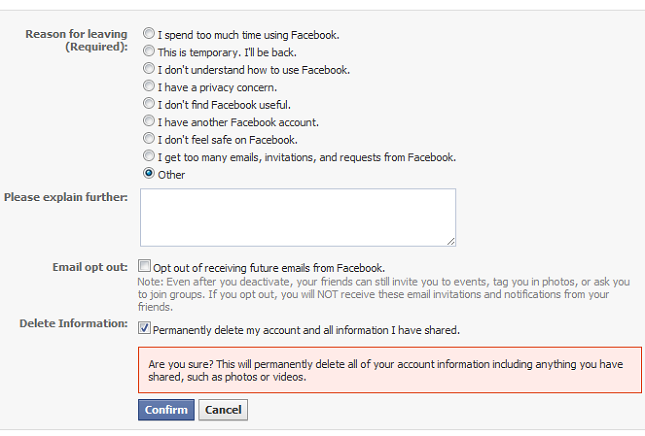Enable the email opt out checkbox
Viewport: 645px width, 436px height.
click(145, 267)
